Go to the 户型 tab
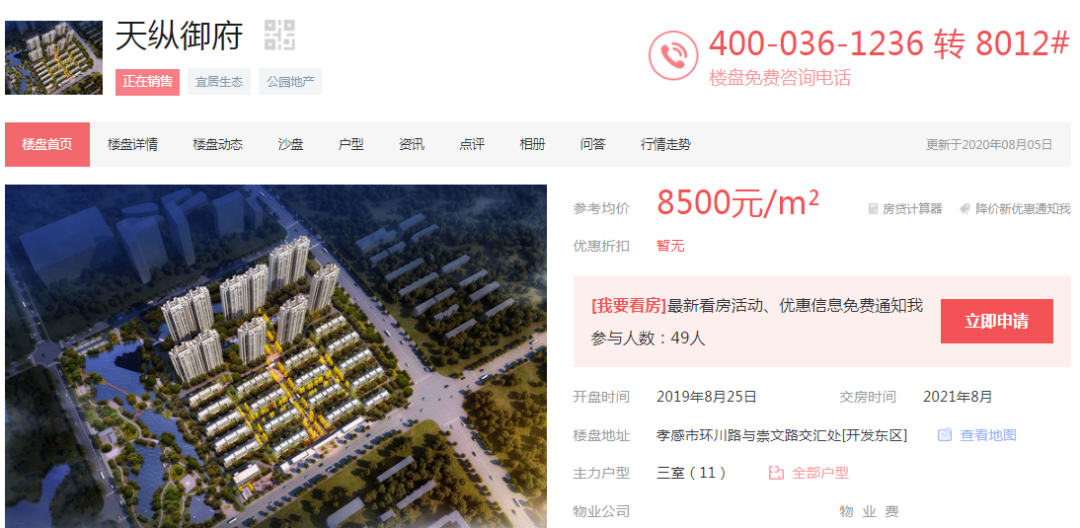 click(x=351, y=145)
